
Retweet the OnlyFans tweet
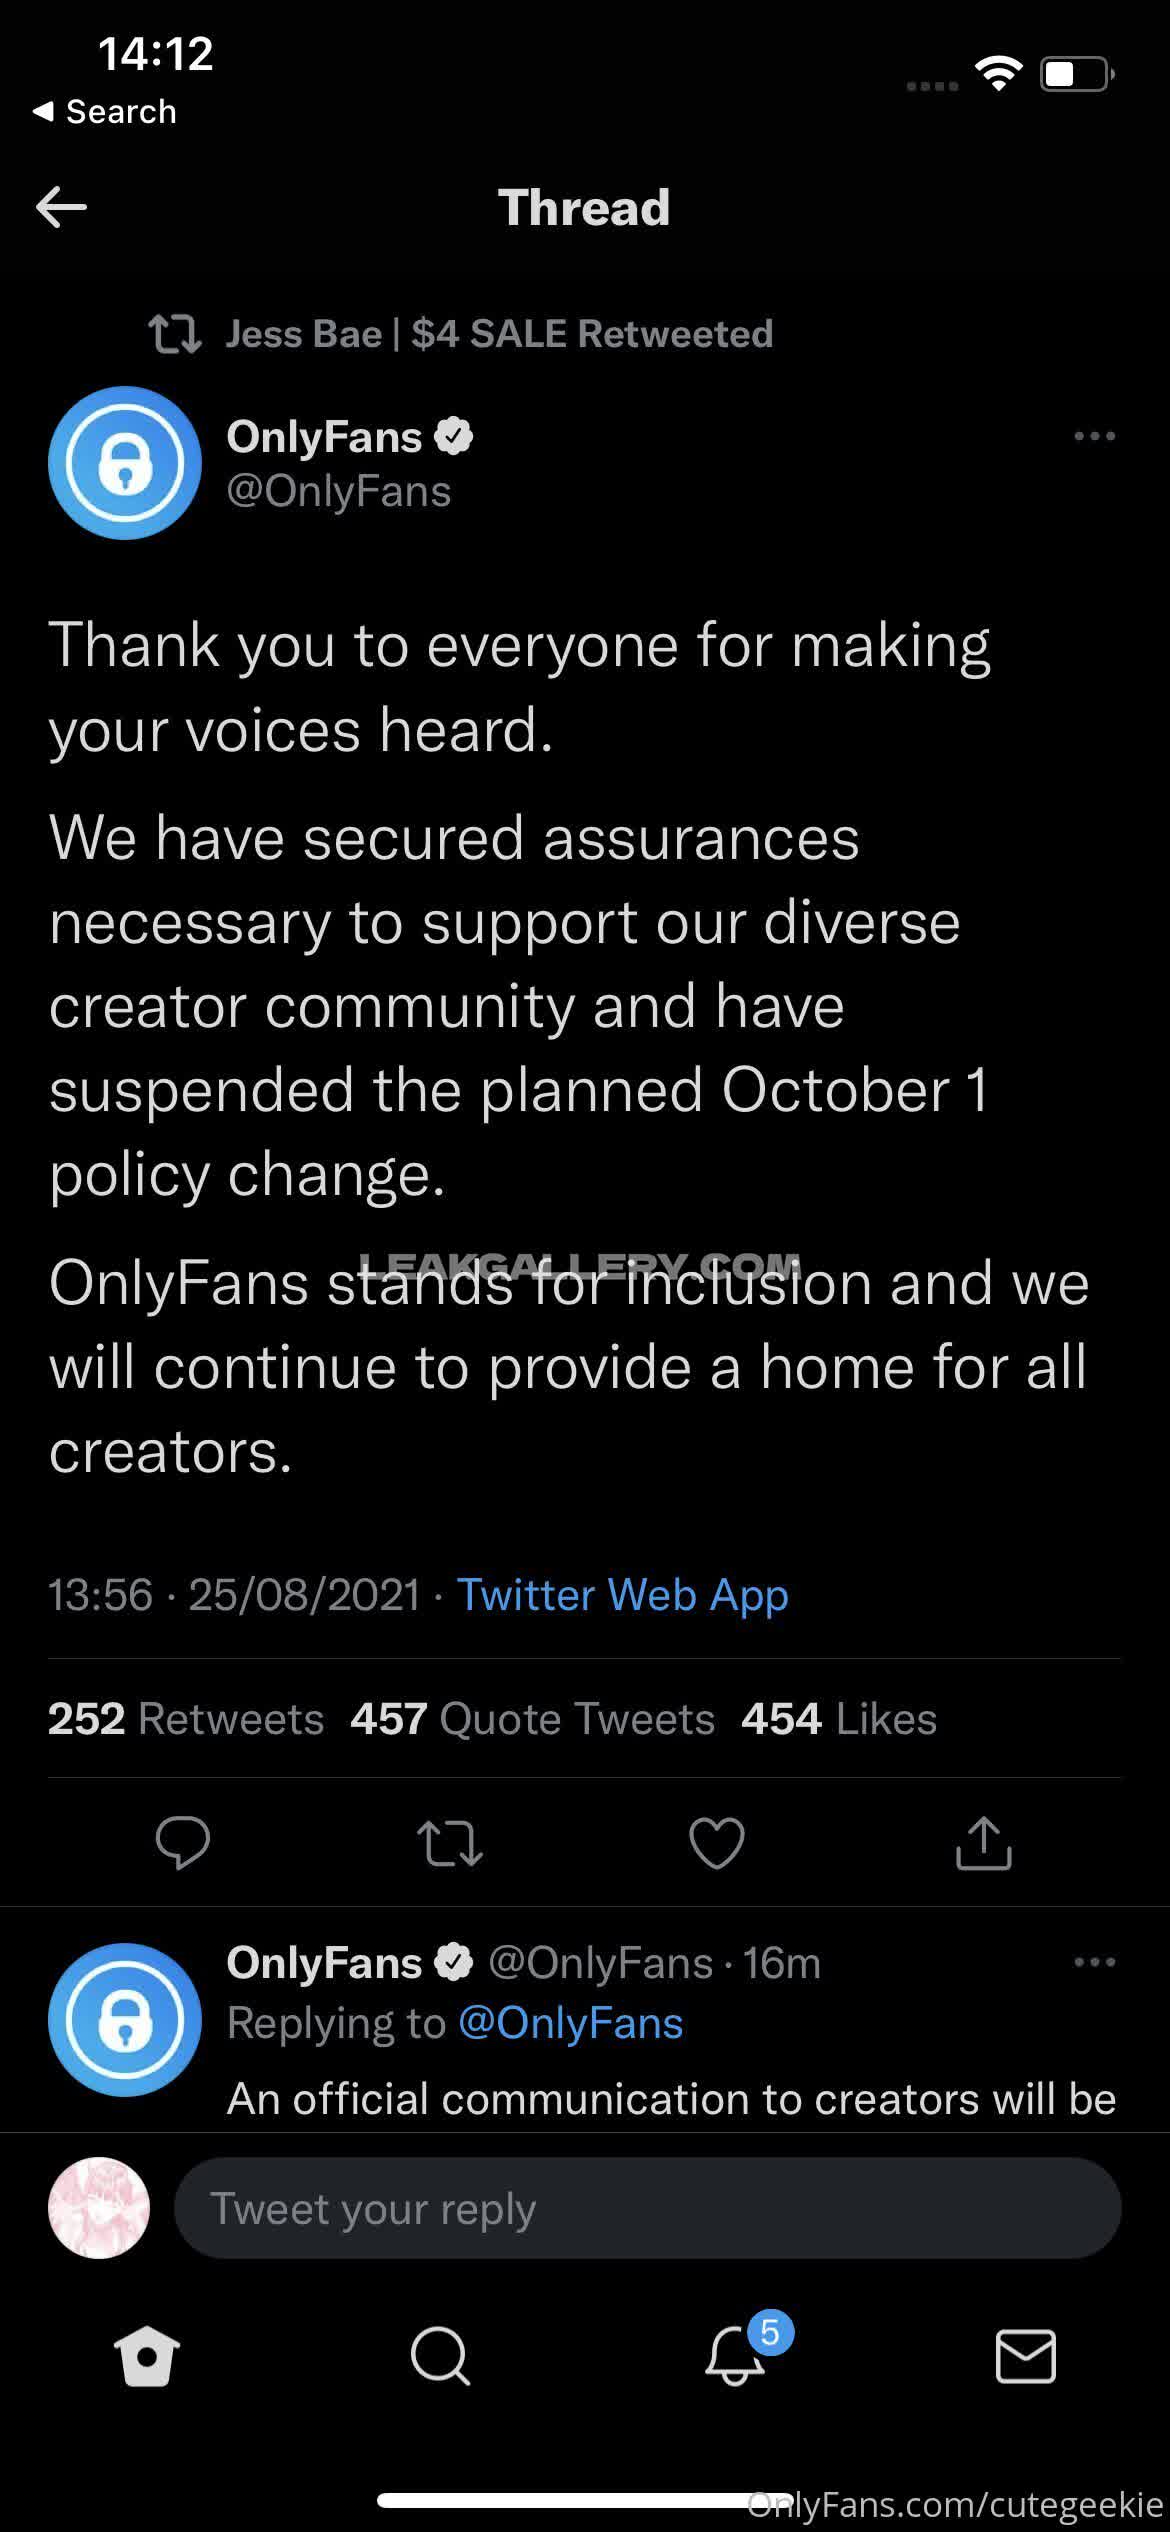(x=449, y=1843)
